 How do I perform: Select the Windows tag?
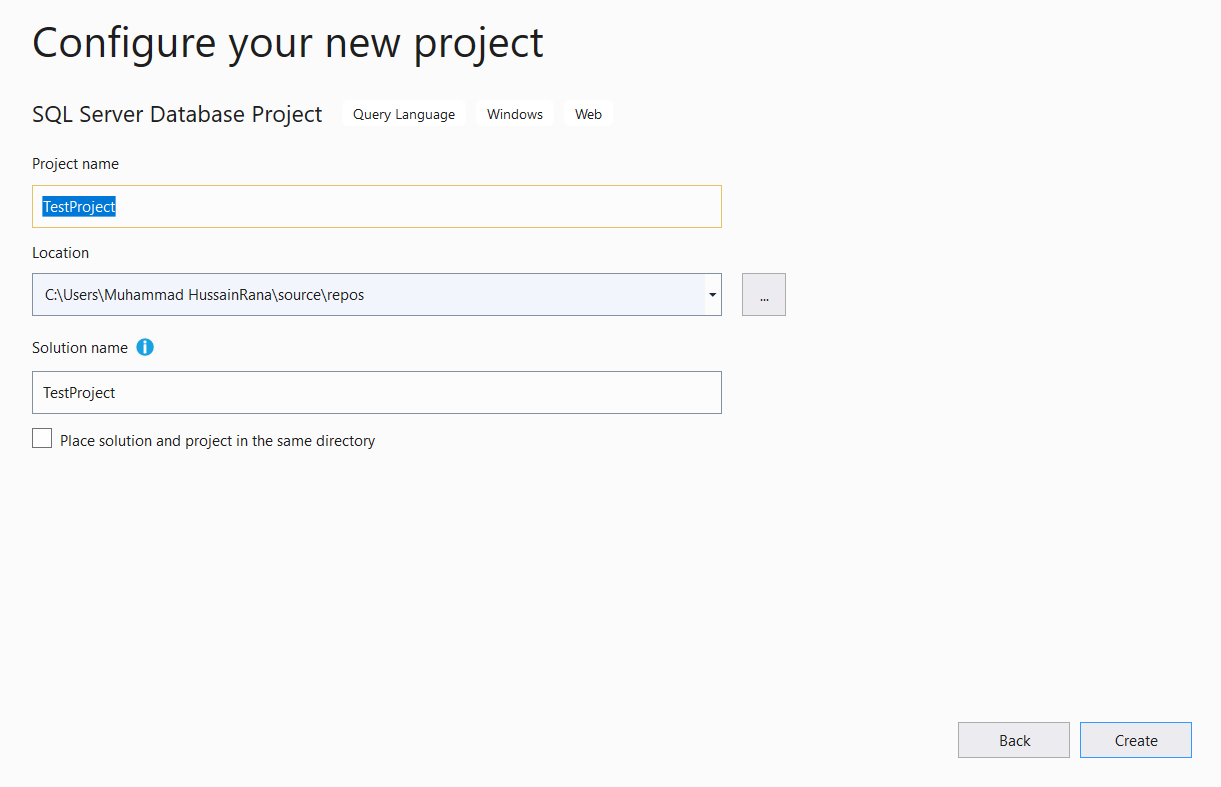513,113
